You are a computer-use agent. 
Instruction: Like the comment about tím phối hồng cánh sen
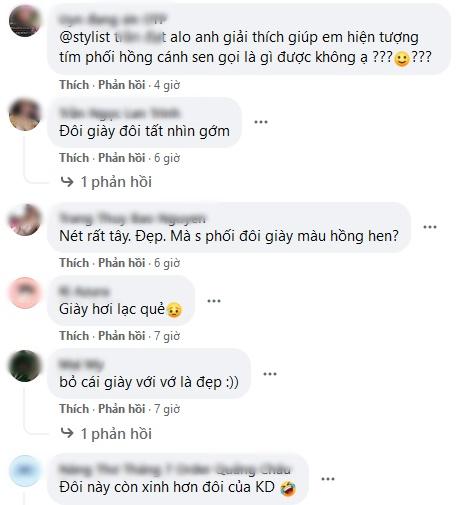tap(74, 85)
